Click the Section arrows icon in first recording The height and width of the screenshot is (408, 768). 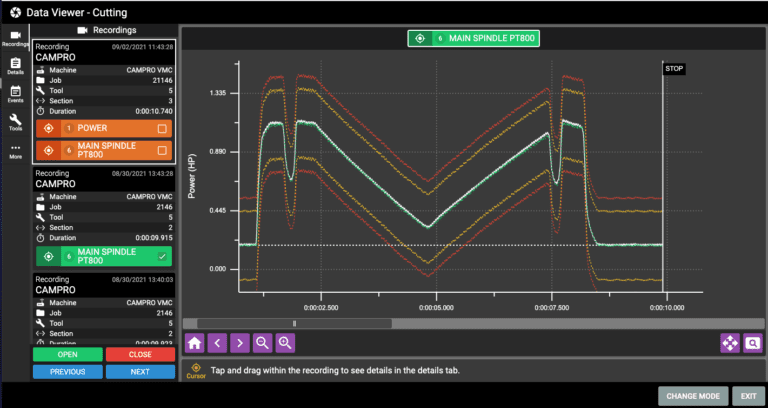coord(41,101)
